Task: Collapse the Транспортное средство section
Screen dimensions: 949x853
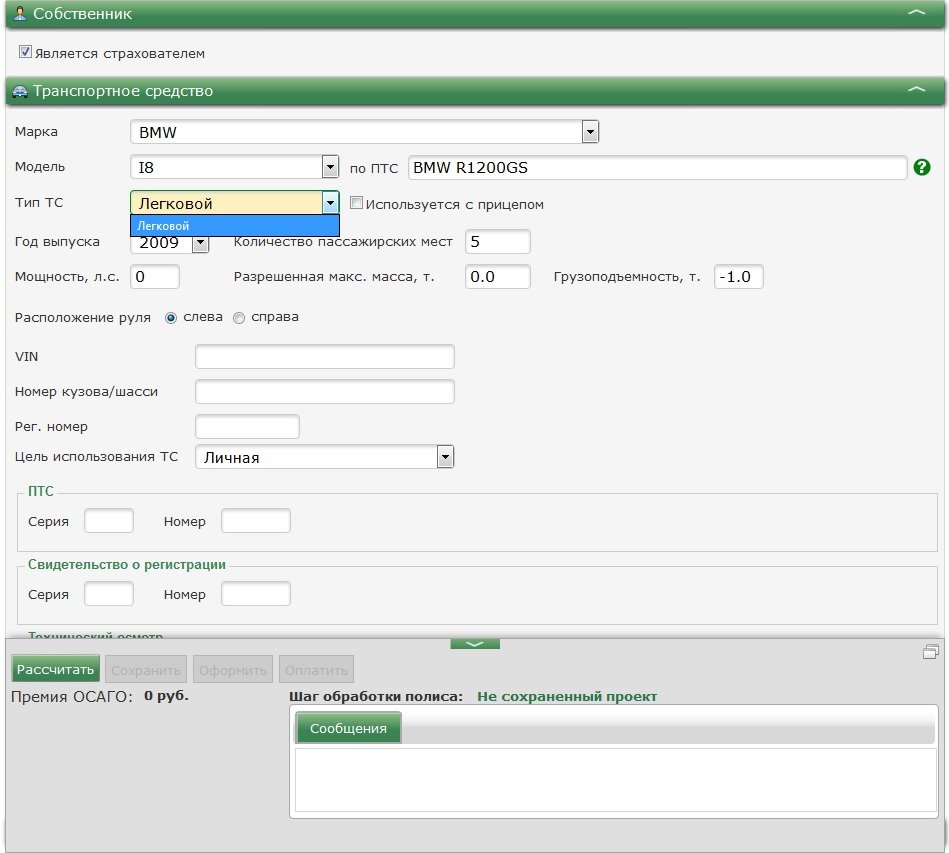Action: pos(916,91)
